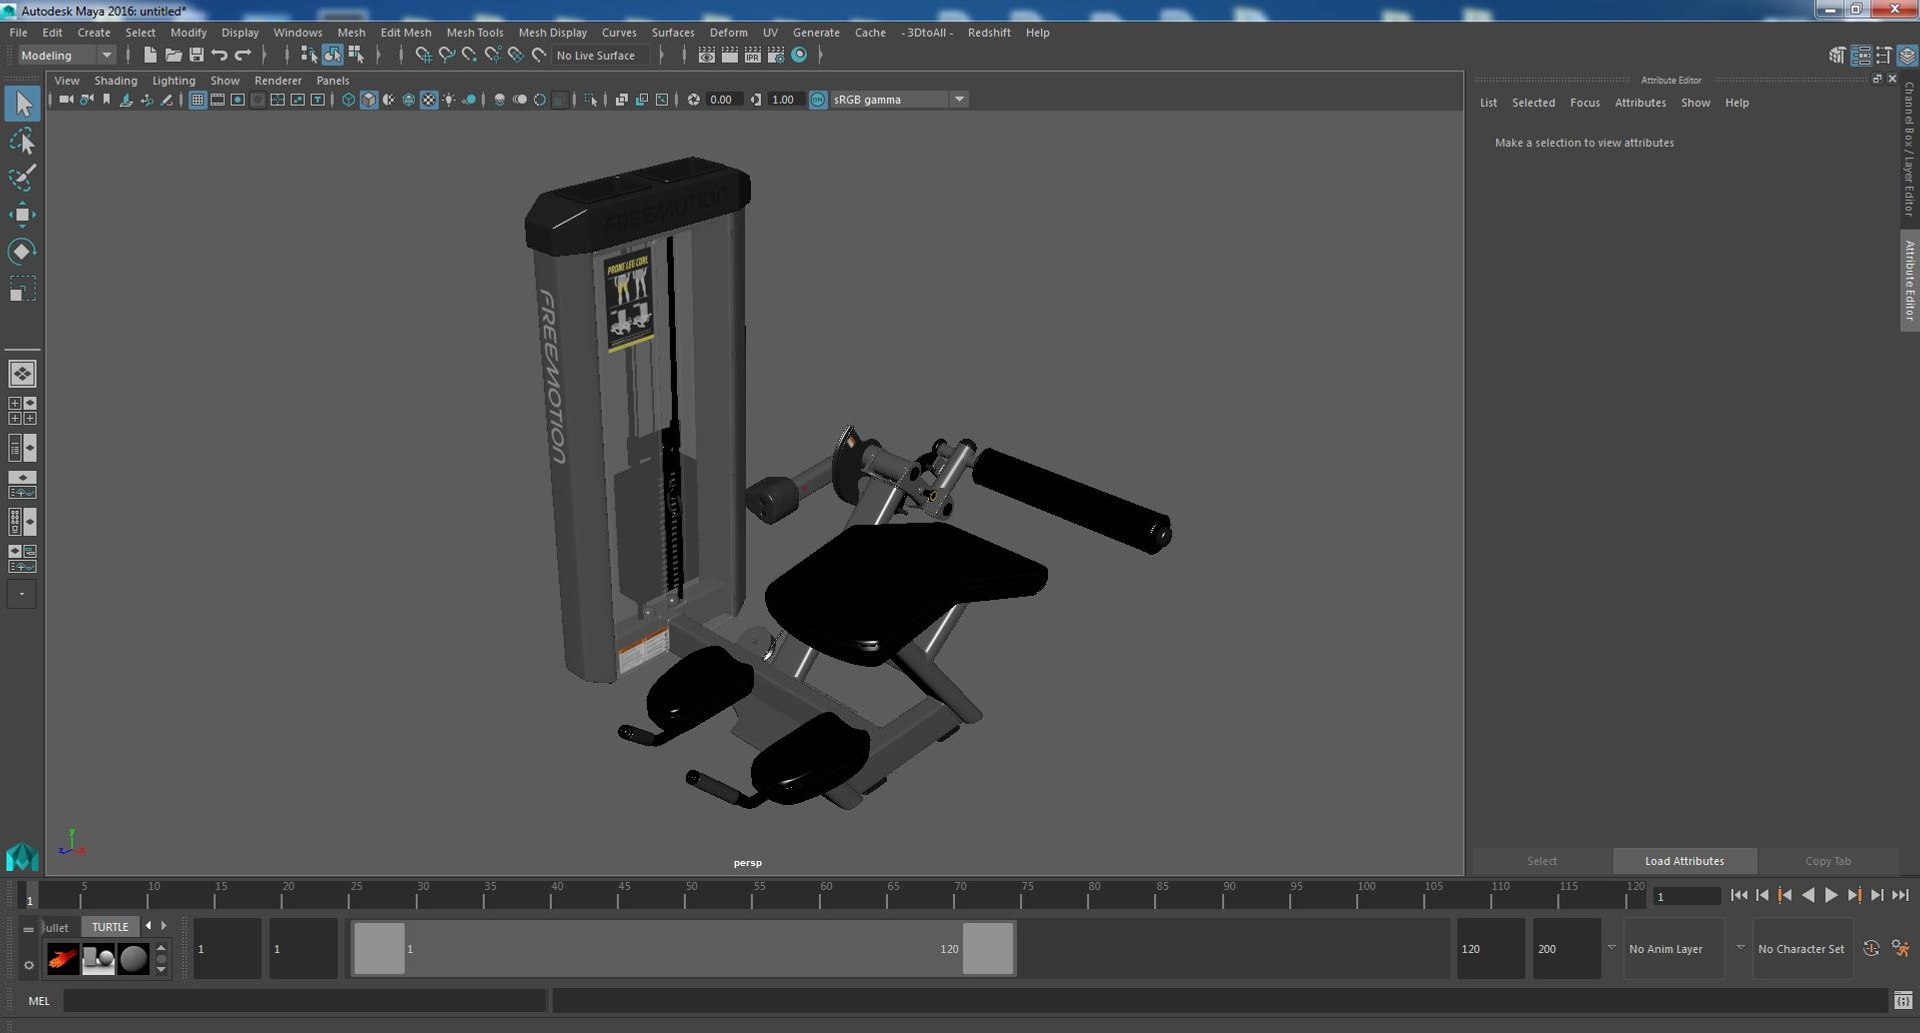Click the redo arrow icon
The width and height of the screenshot is (1920, 1033).
(x=242, y=55)
